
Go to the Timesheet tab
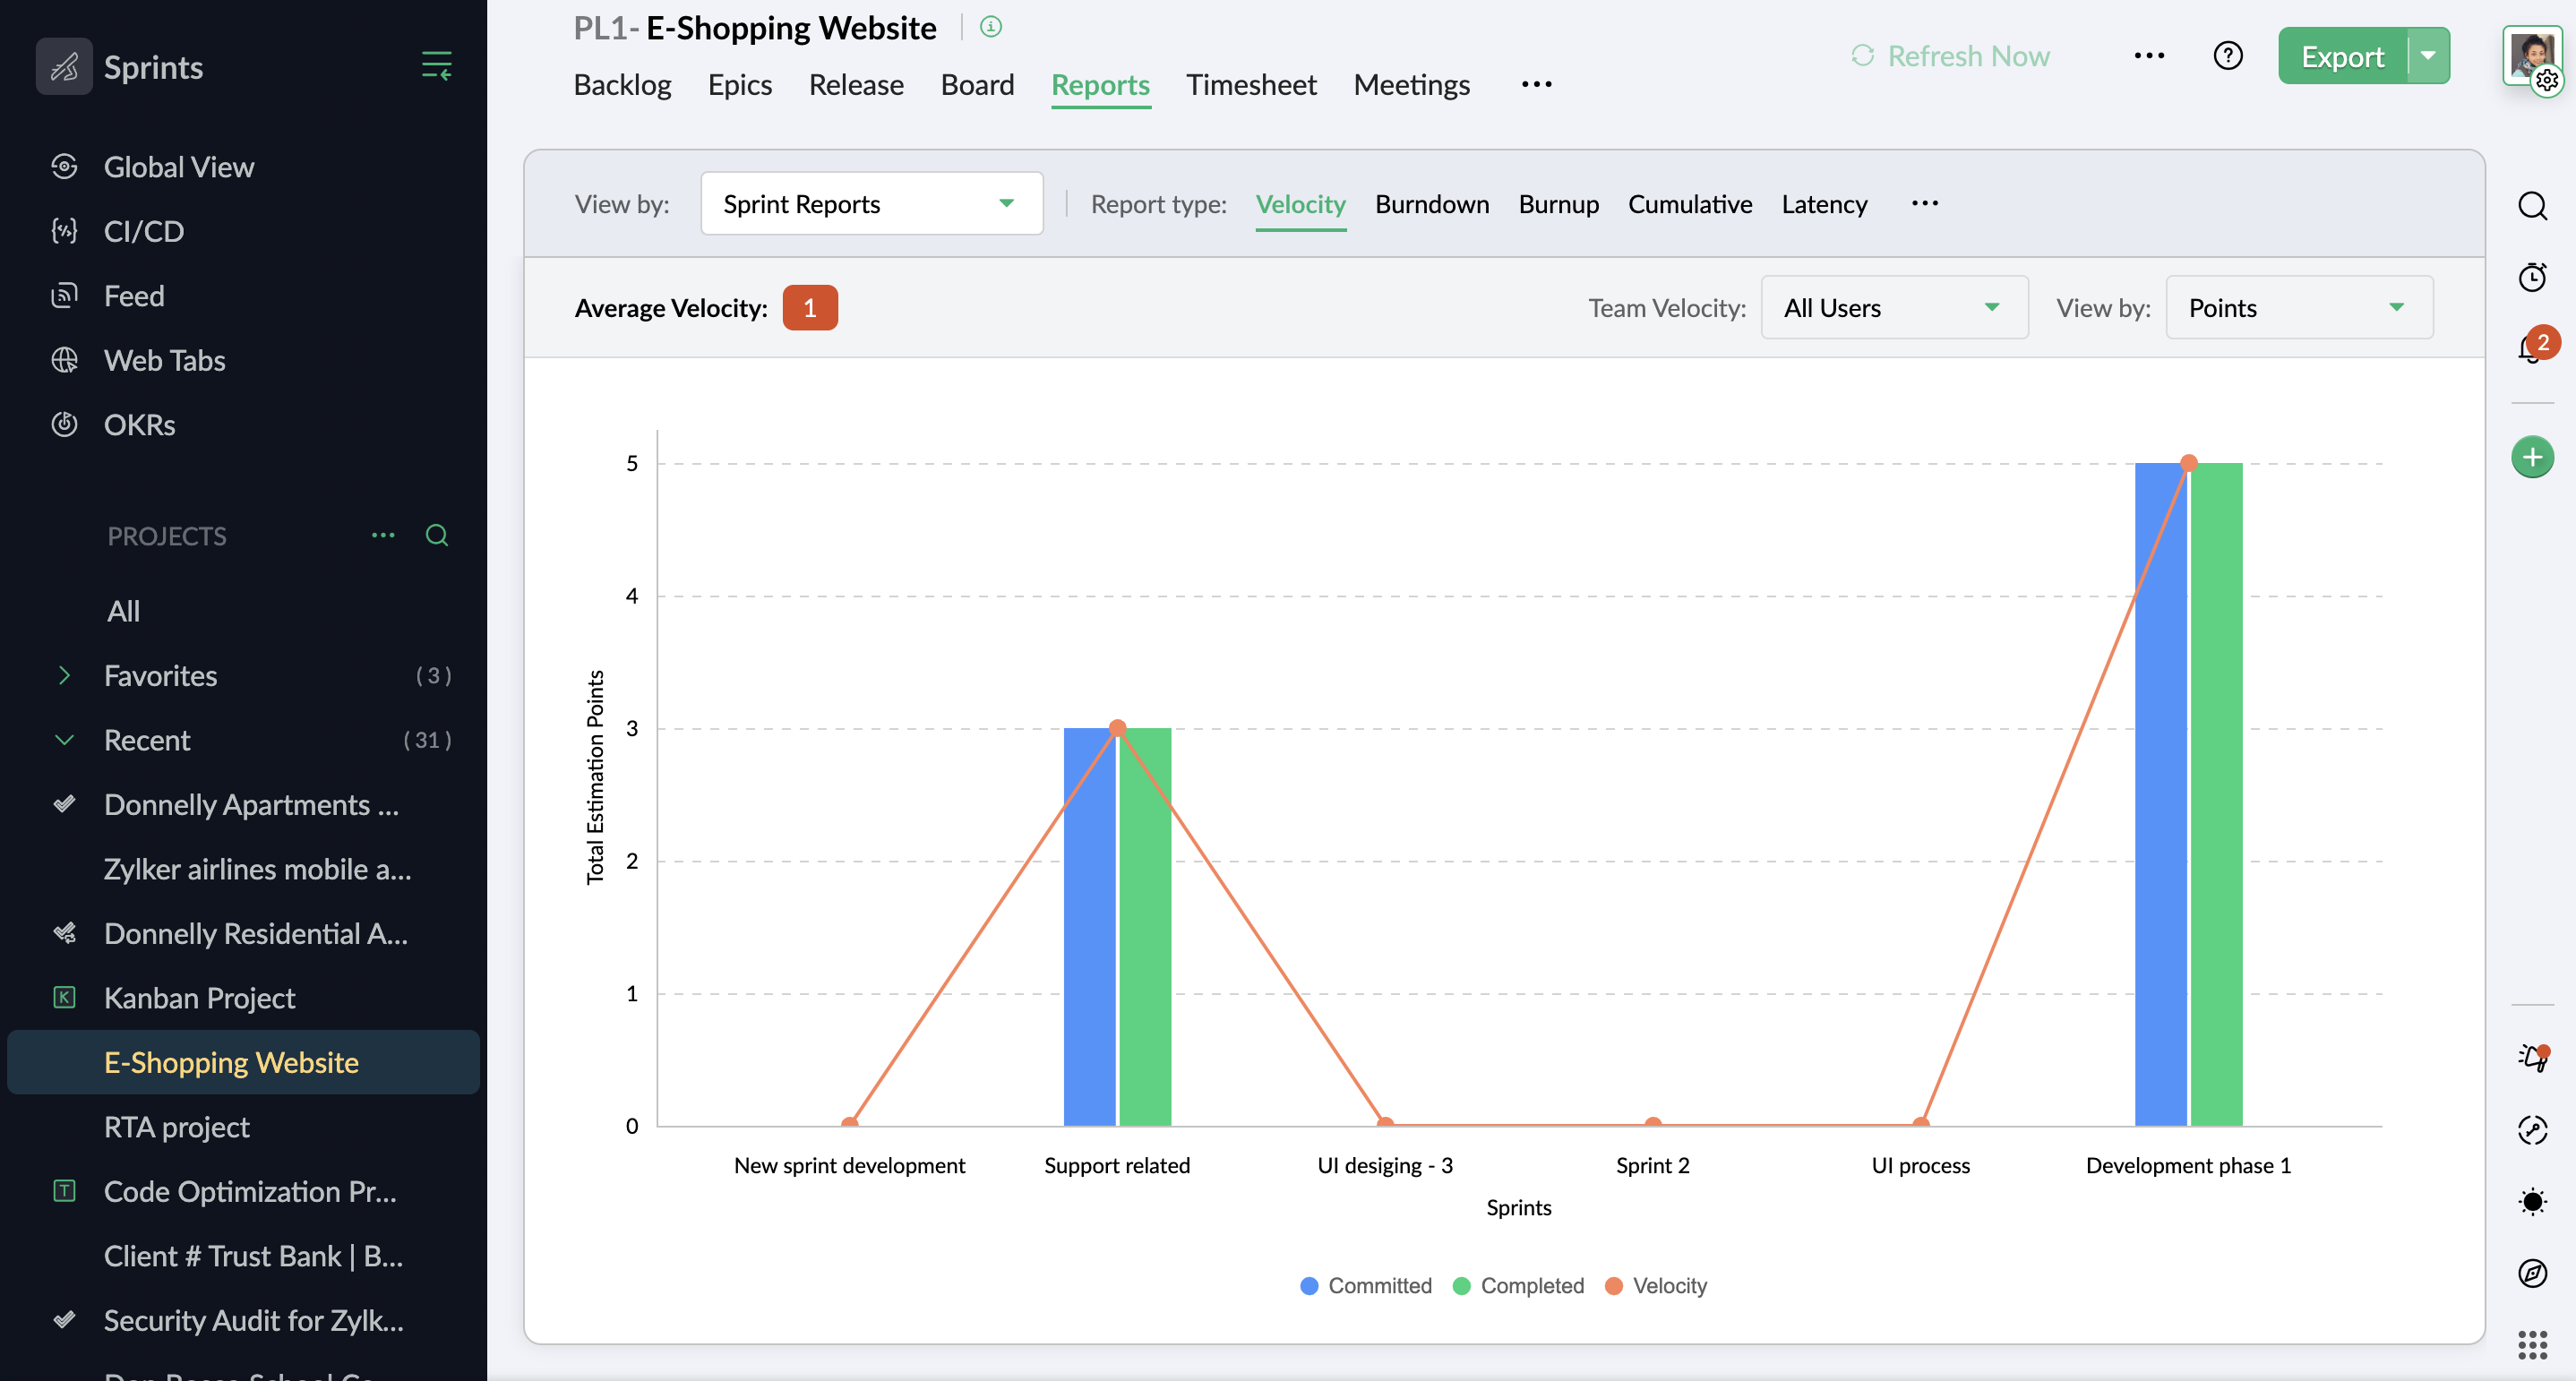click(1250, 85)
